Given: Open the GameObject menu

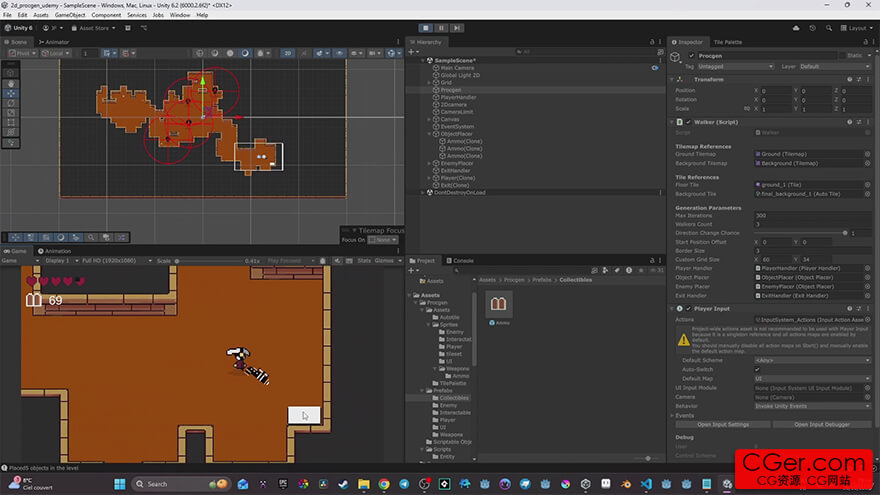Looking at the screenshot, I should (x=70, y=15).
